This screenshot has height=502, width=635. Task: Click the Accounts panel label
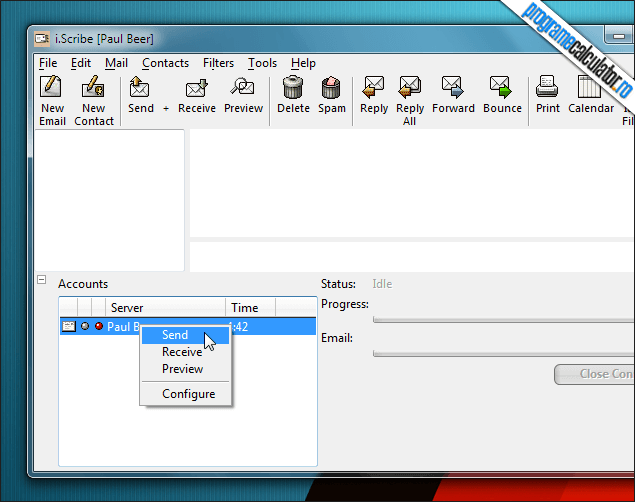83,284
